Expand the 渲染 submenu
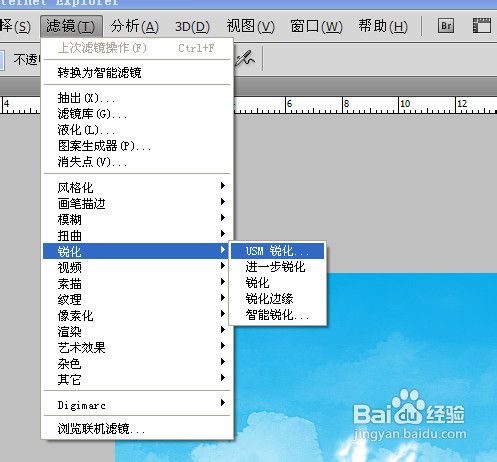 pos(137,331)
